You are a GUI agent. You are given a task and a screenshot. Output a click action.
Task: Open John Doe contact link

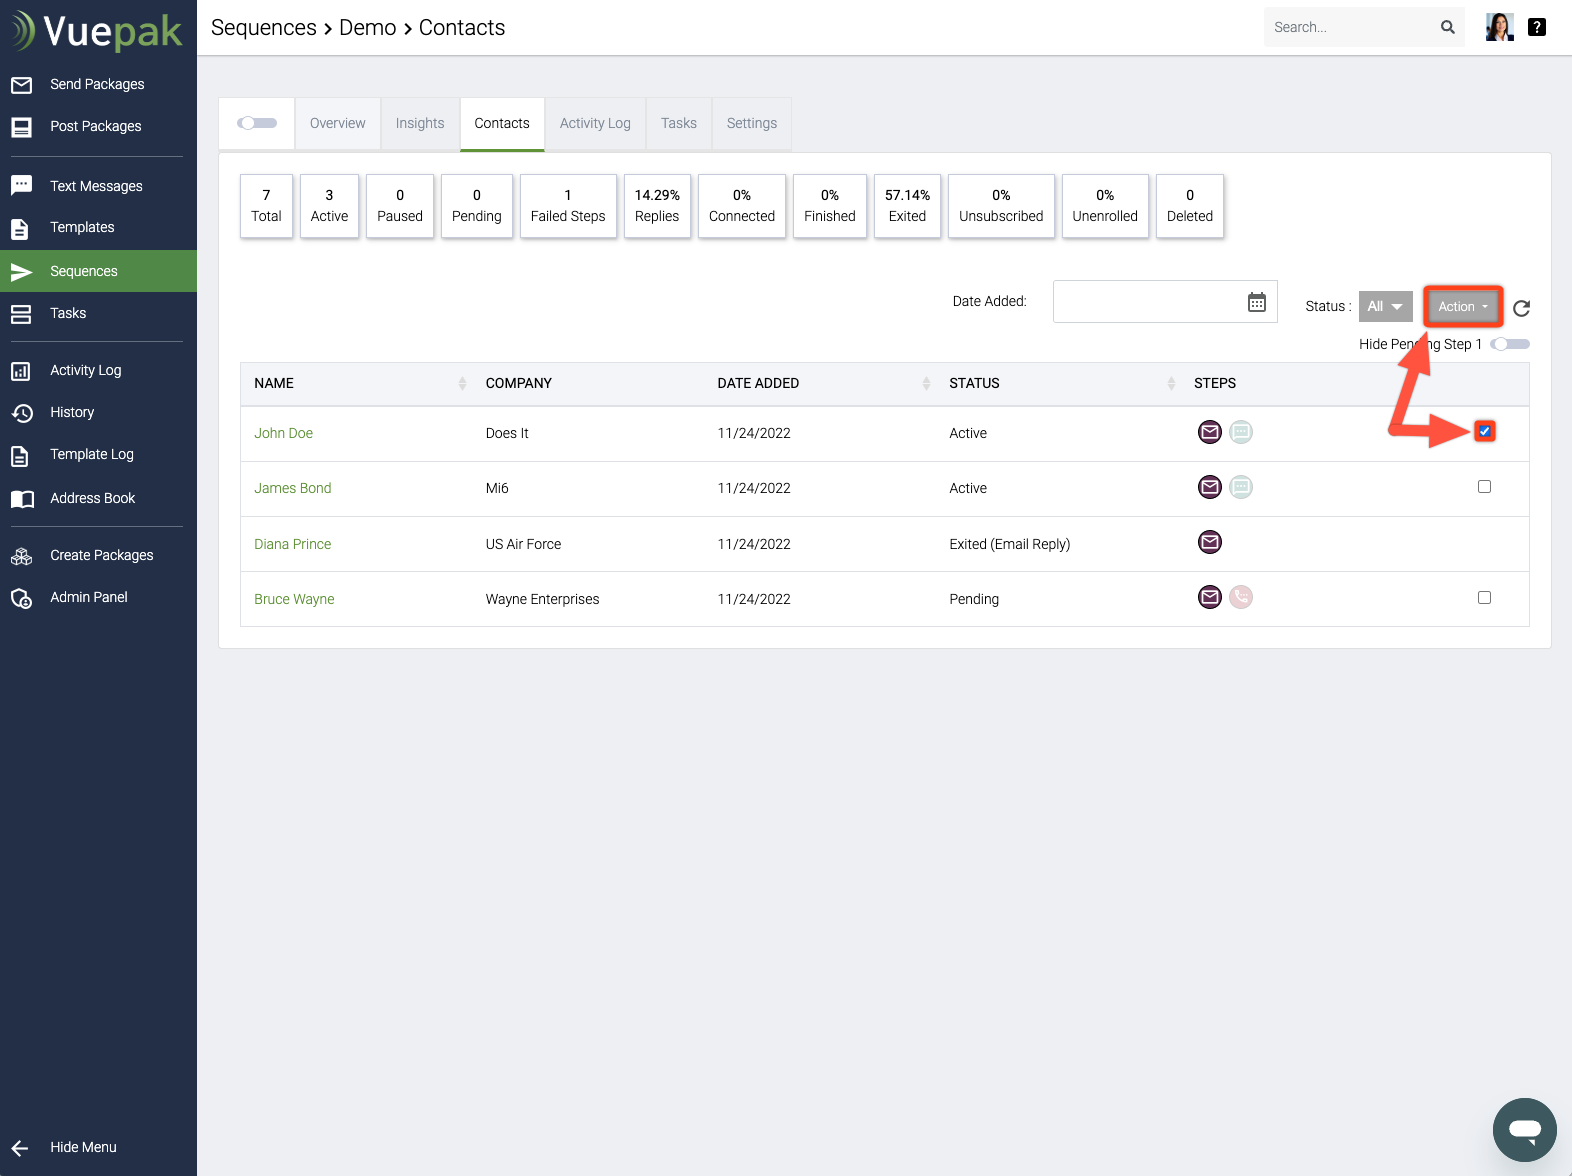coord(283,433)
